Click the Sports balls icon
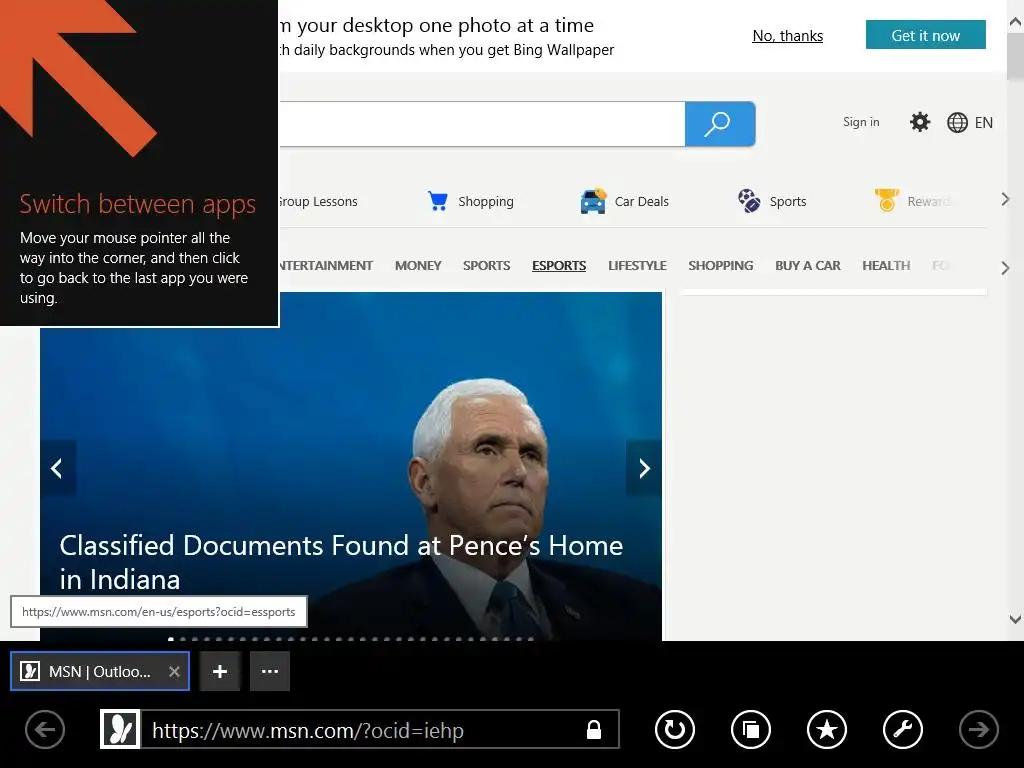 (x=748, y=201)
